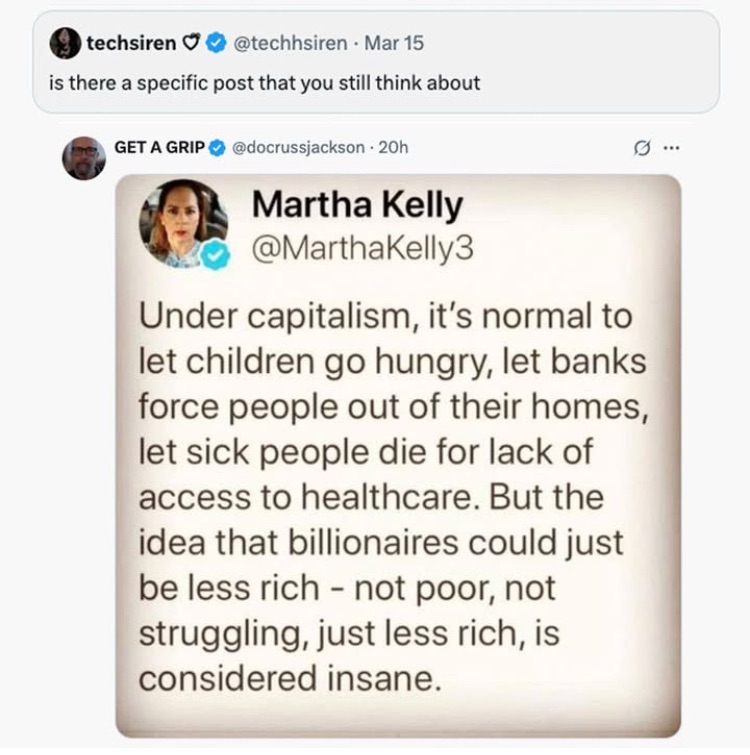Open the 20h post timestamp

point(396,147)
